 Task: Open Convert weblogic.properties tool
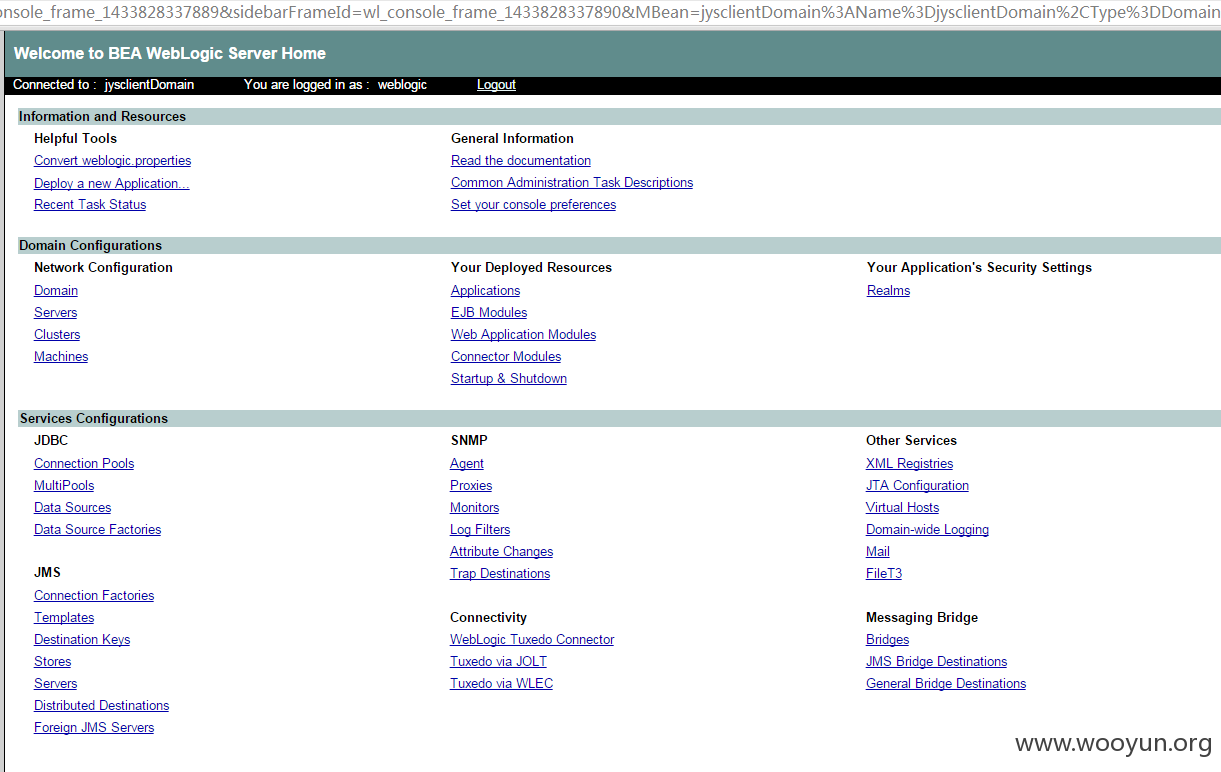tap(112, 161)
